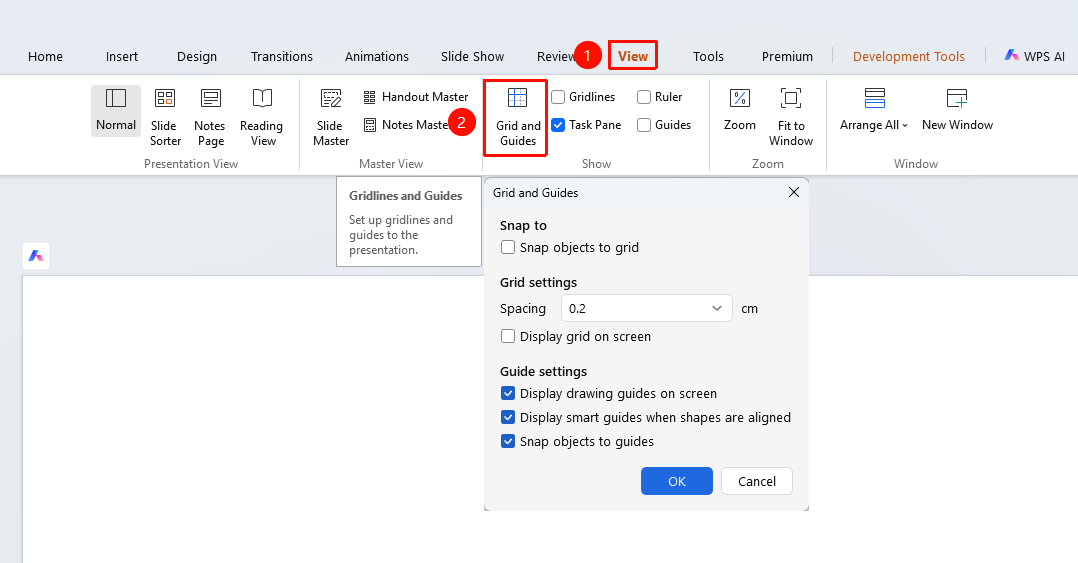
Task: Uncheck Snap objects to guides
Action: coord(508,441)
